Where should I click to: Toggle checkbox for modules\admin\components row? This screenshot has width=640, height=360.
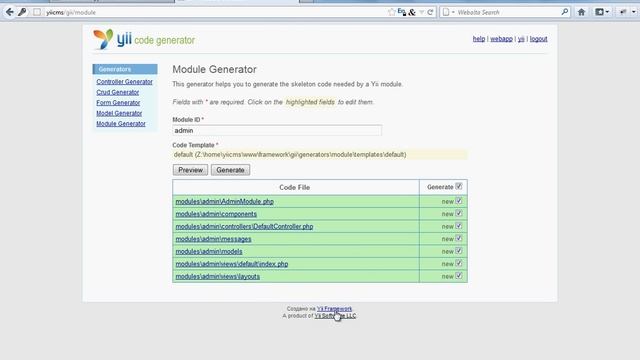tap(459, 213)
